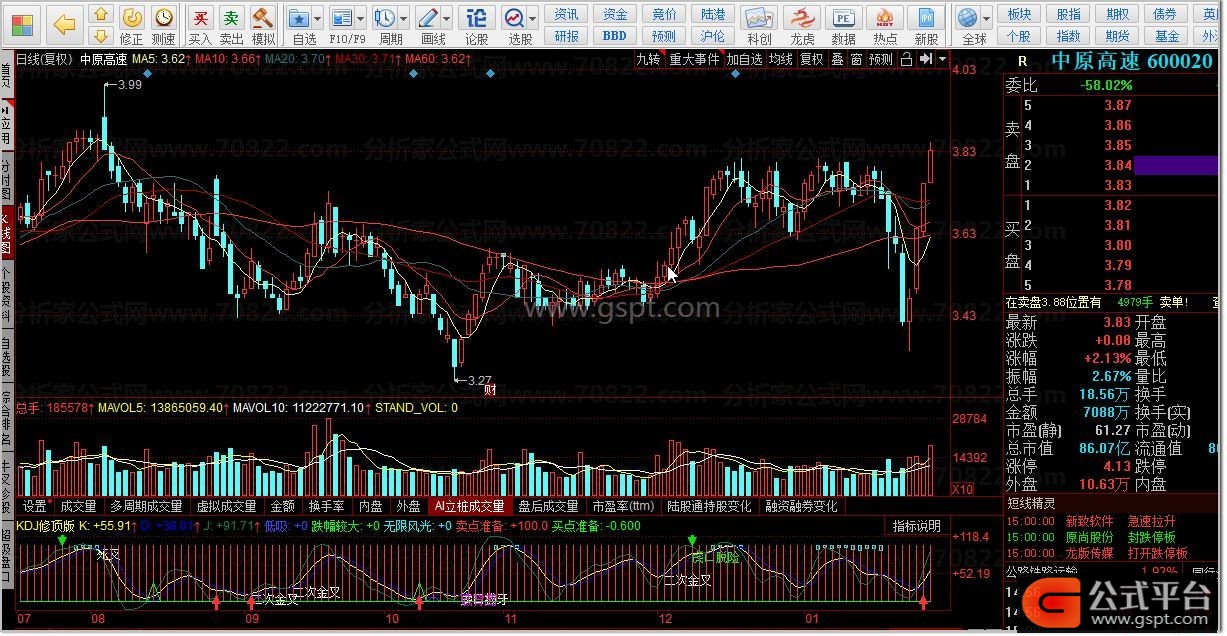Click the 模拟 gavel simulation icon
Viewport: 1227px width, 636px height.
(263, 17)
